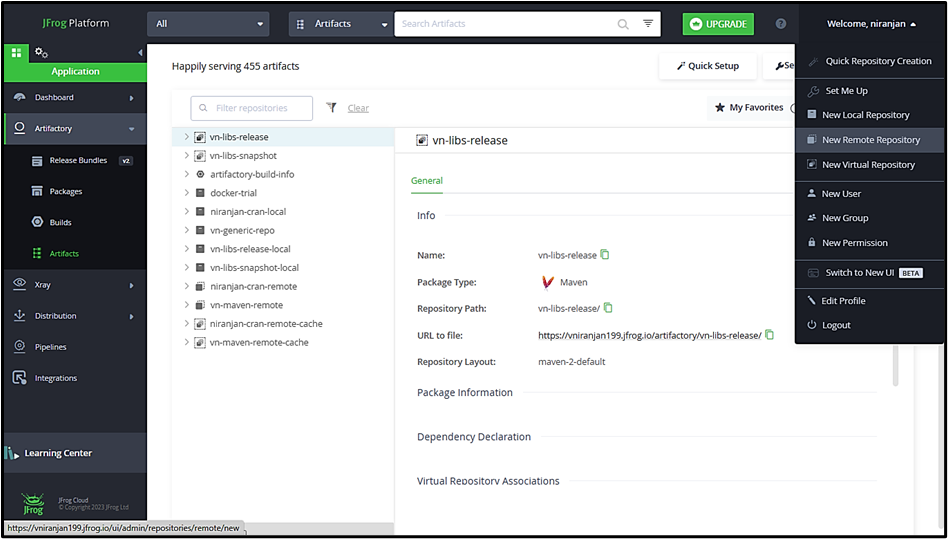The image size is (948, 539).
Task: Click the Release Bundles icon in sidebar
Action: coord(37,161)
